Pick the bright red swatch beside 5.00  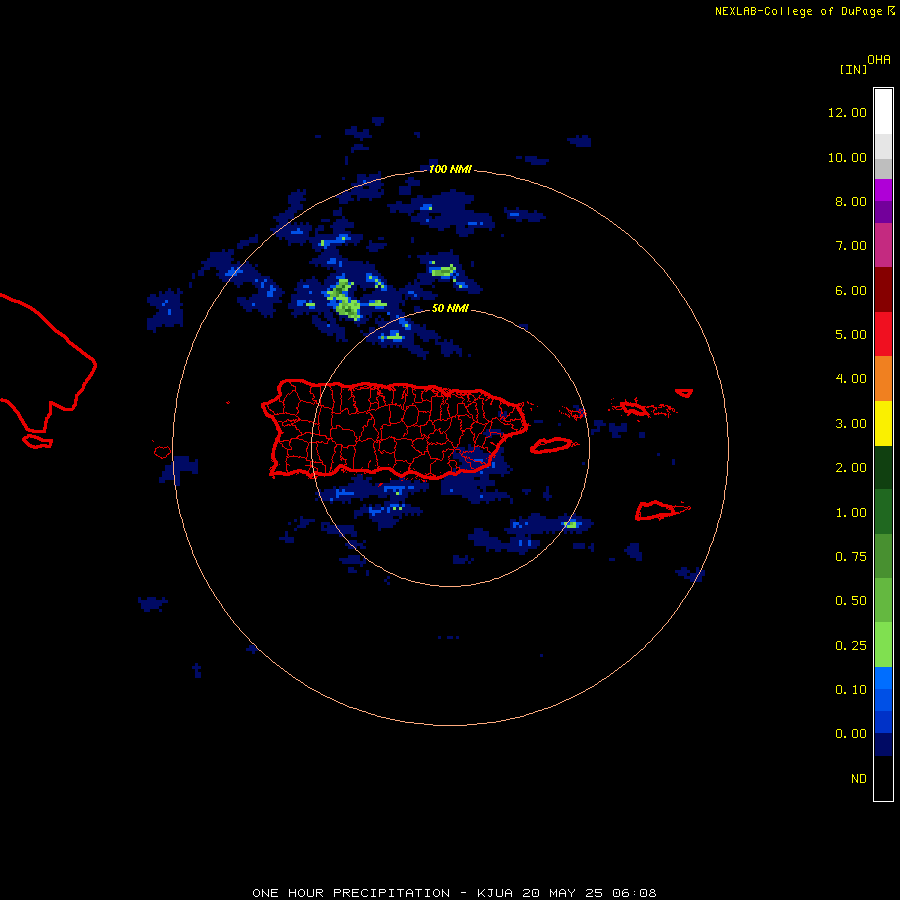tap(883, 334)
